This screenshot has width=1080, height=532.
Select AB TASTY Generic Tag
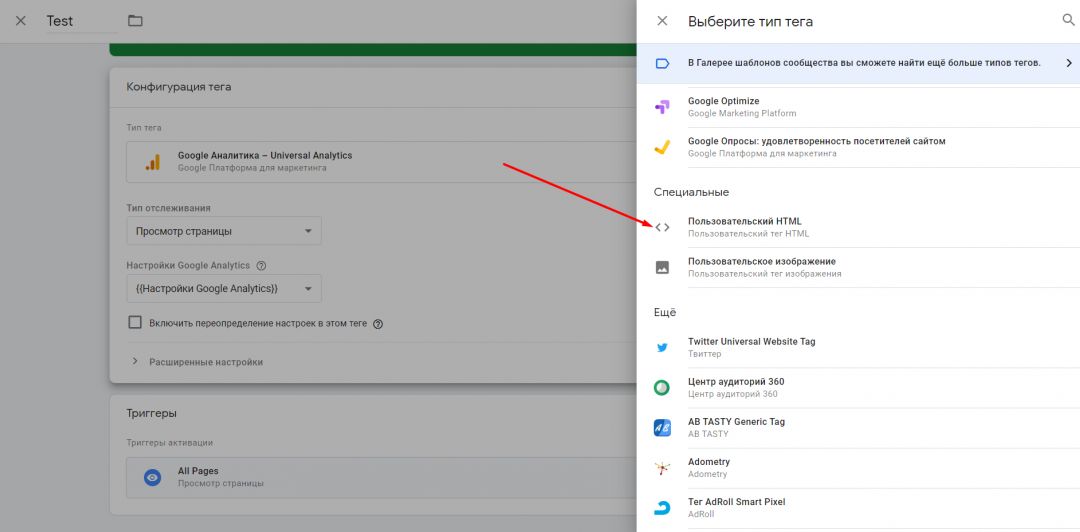coord(858,427)
